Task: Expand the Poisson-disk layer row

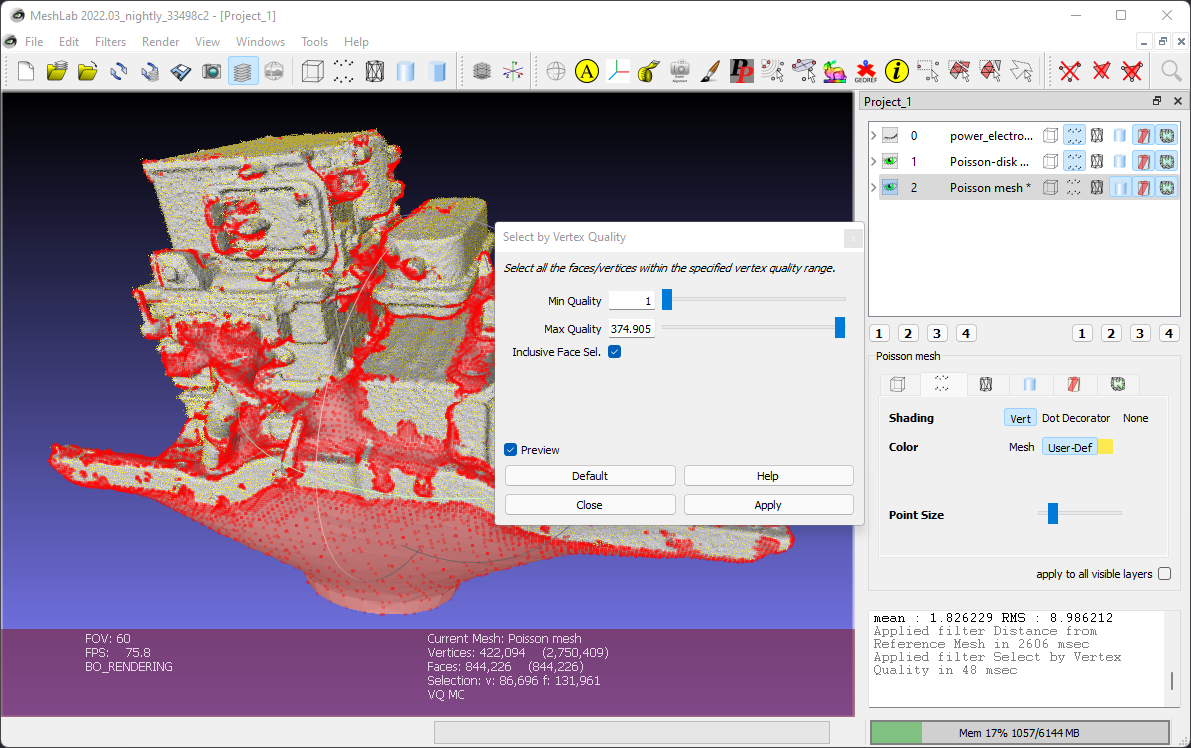Action: (x=874, y=162)
